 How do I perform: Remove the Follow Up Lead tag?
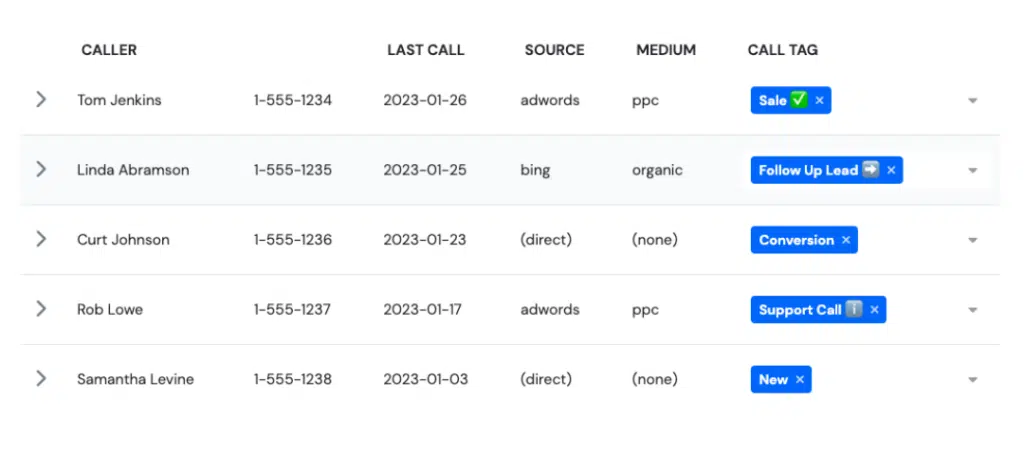(891, 170)
